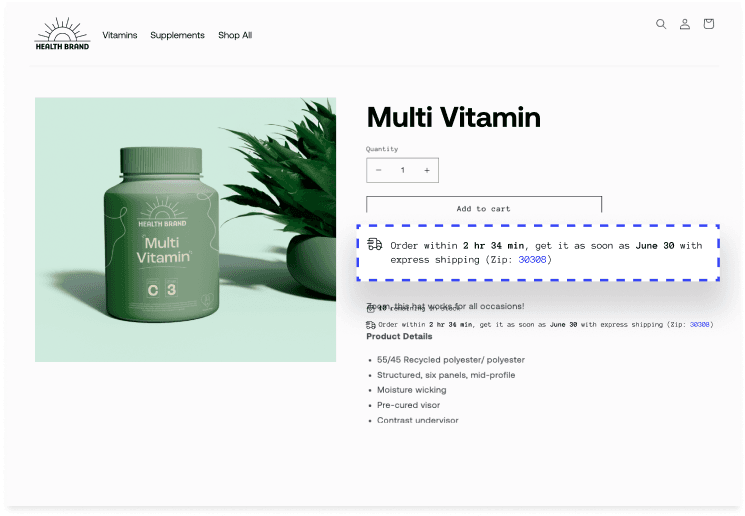Open the Supplements menu item

(x=177, y=35)
